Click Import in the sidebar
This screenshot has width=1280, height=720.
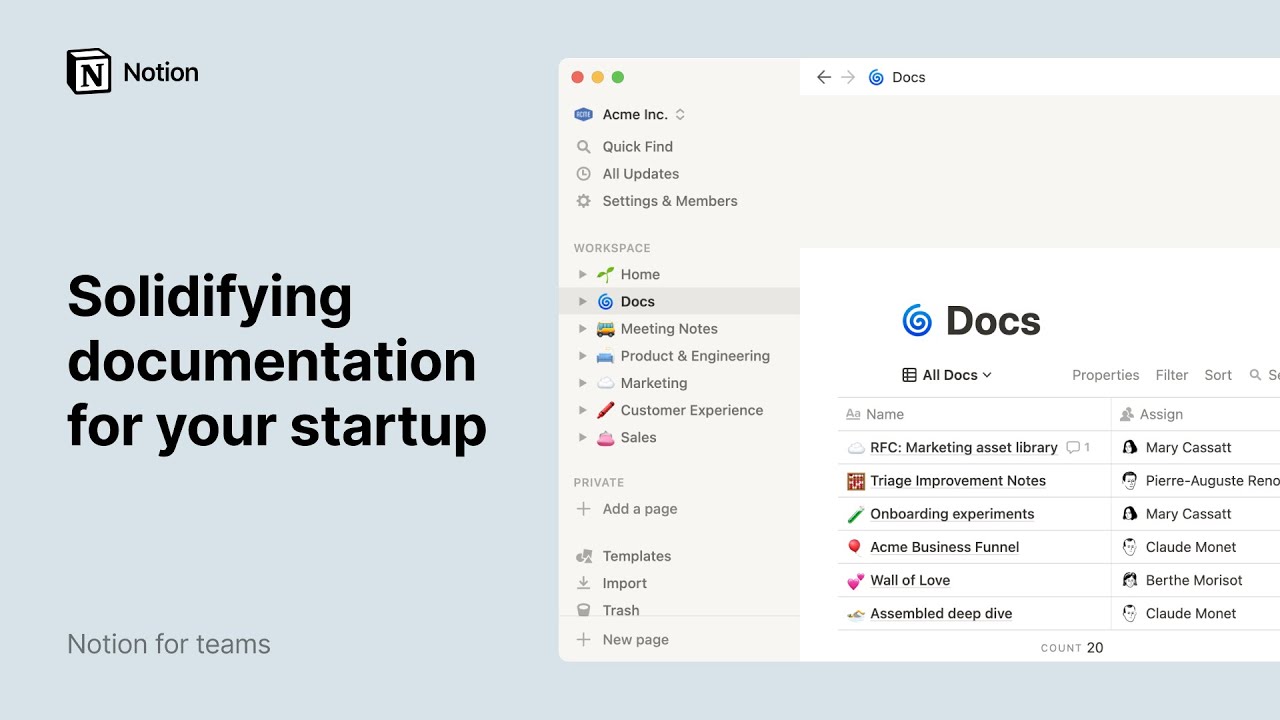624,583
